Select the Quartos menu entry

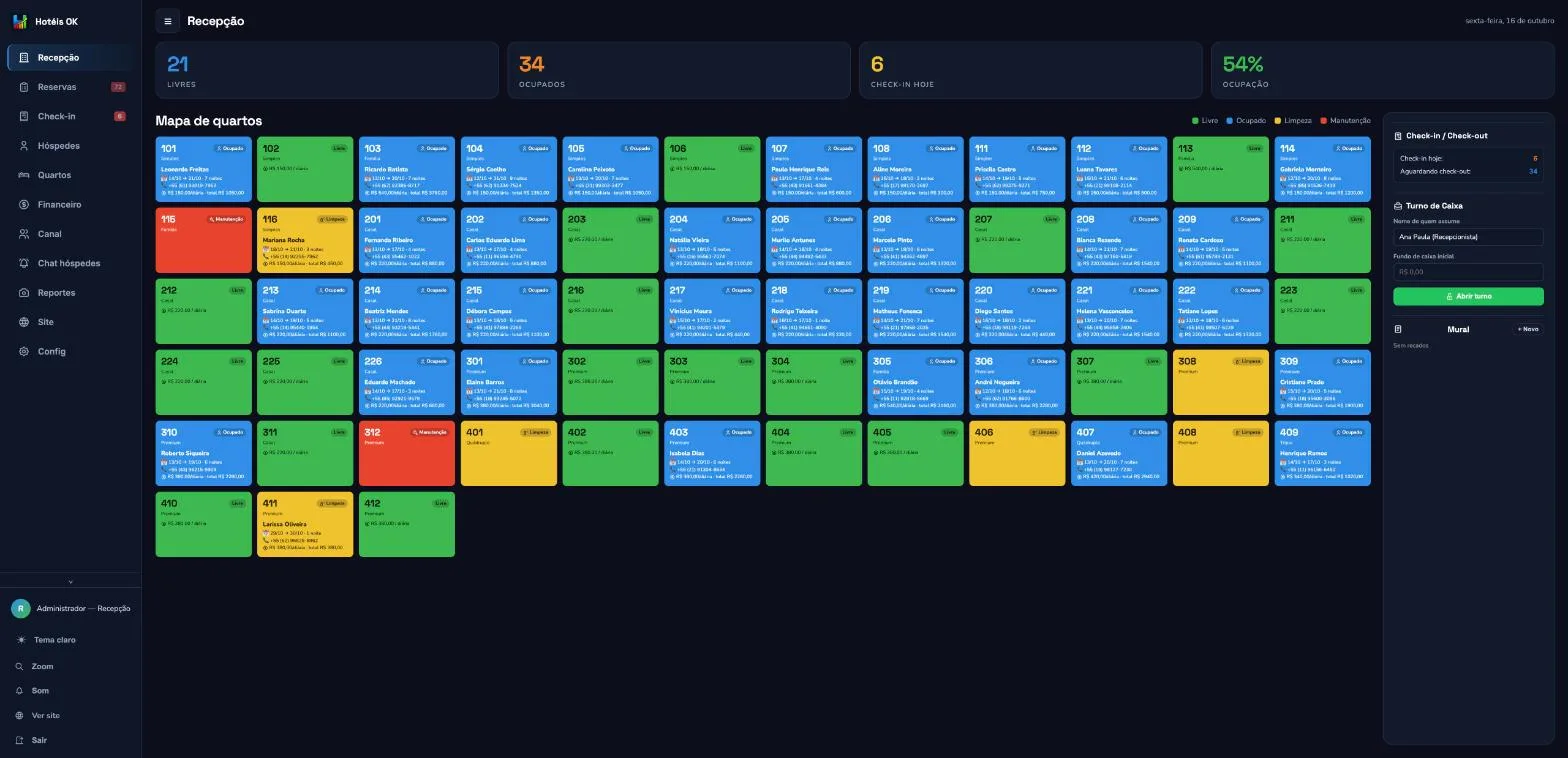(x=70, y=175)
